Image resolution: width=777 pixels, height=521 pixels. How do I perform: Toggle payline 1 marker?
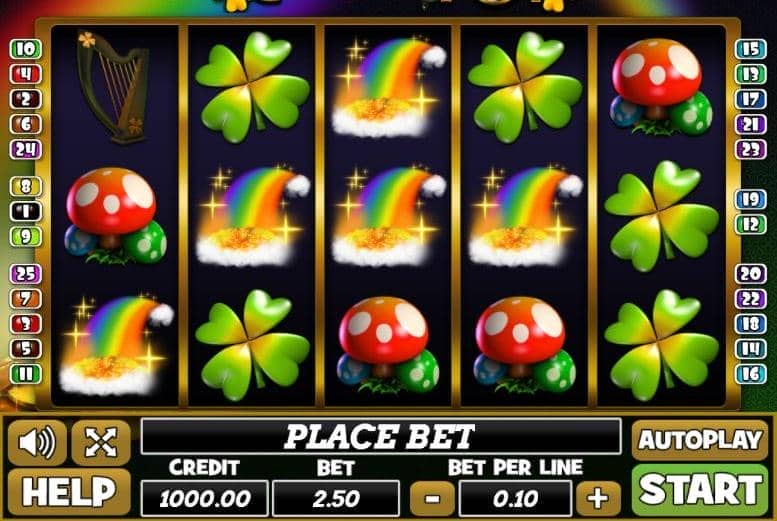pyautogui.click(x=26, y=212)
